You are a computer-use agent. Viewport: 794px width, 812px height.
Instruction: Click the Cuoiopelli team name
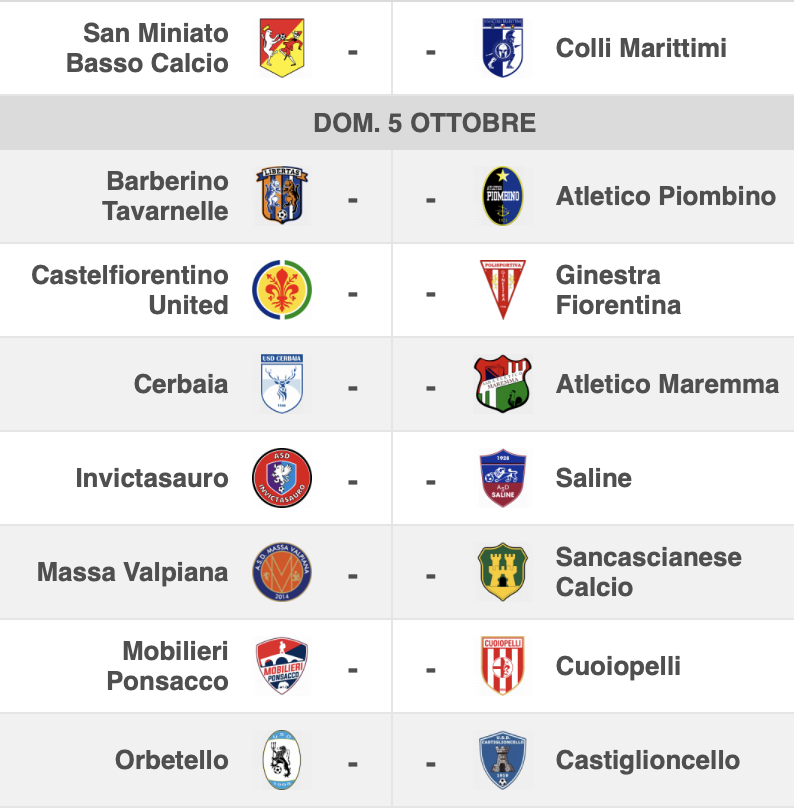point(618,666)
